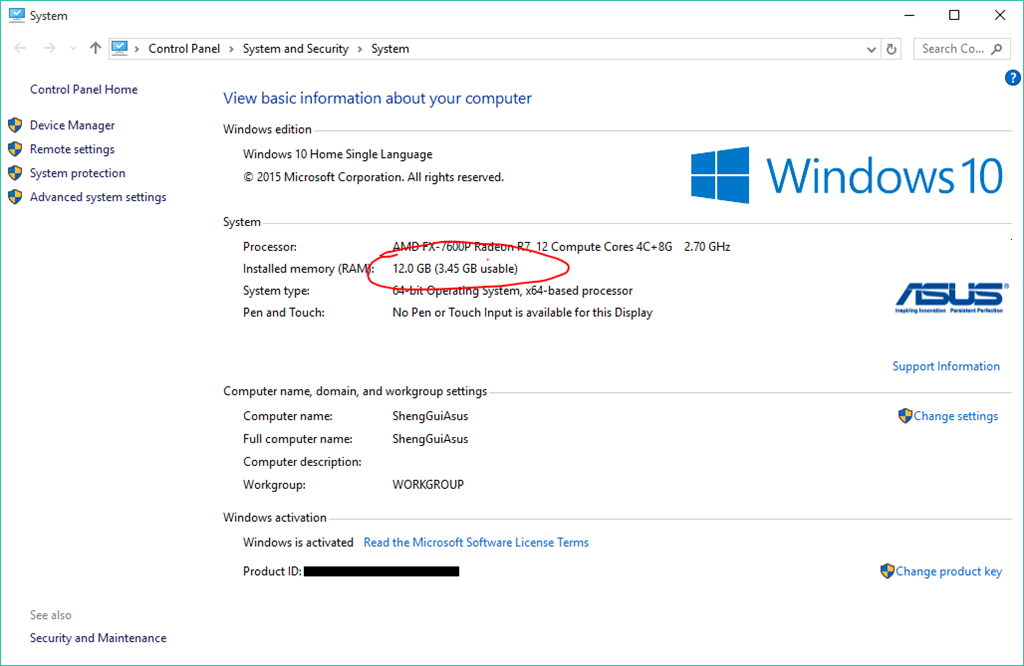Click the View basic information heading

[377, 98]
